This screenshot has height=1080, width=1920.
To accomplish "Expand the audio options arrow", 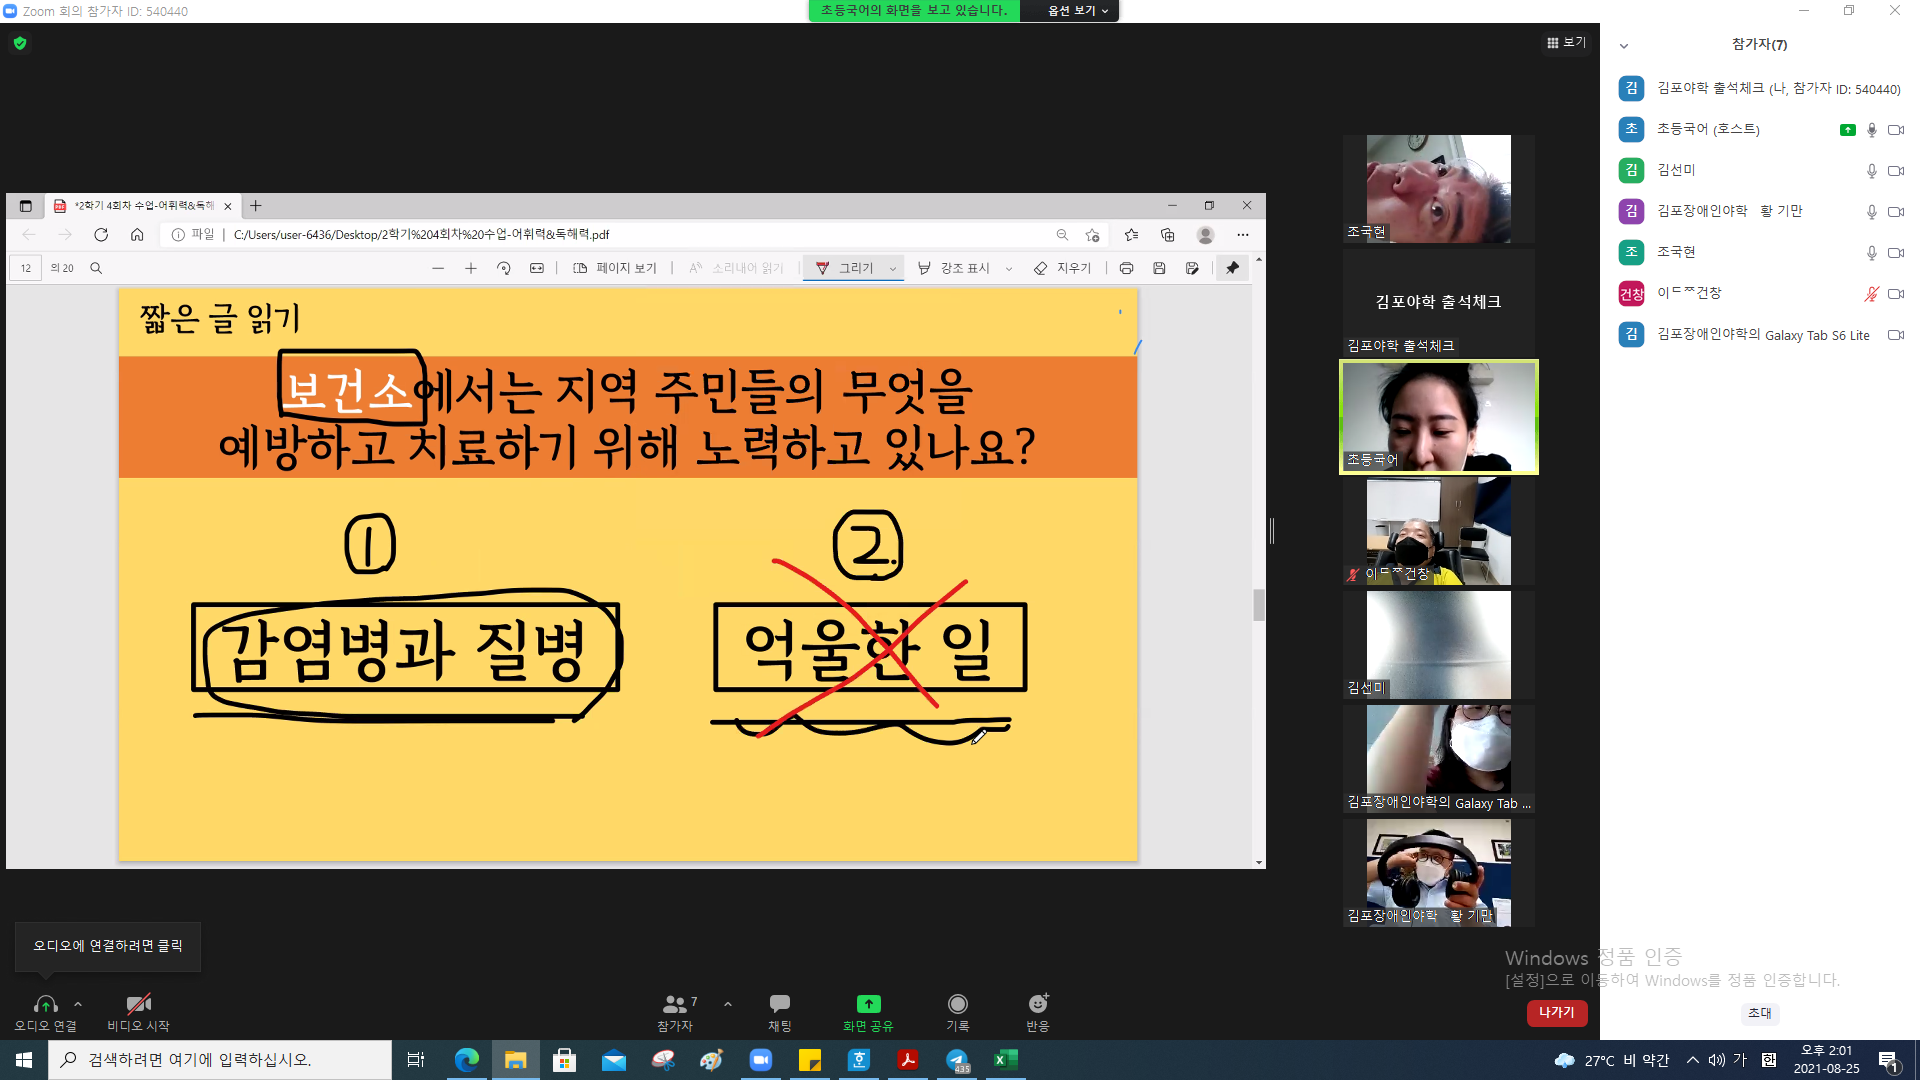I will pos(78,1004).
